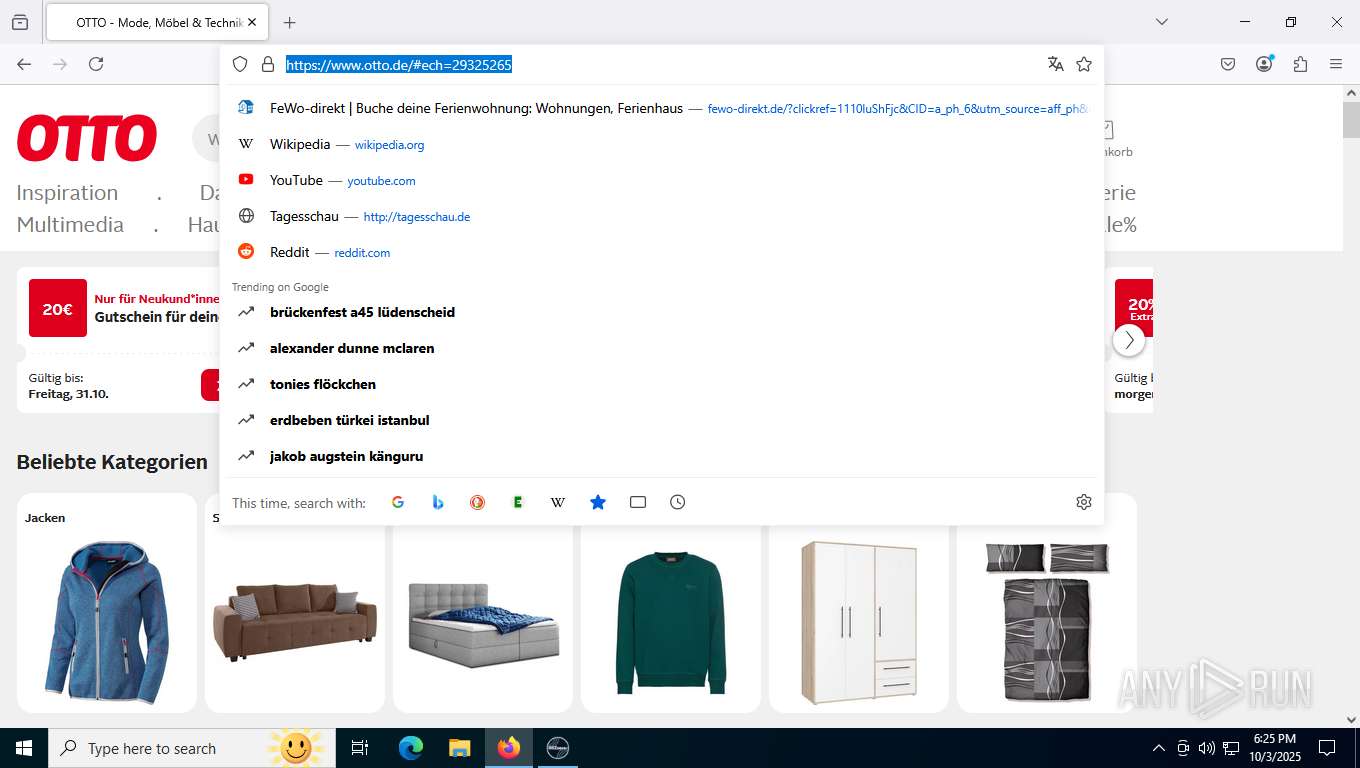Search this time with Ecosia

(x=518, y=502)
